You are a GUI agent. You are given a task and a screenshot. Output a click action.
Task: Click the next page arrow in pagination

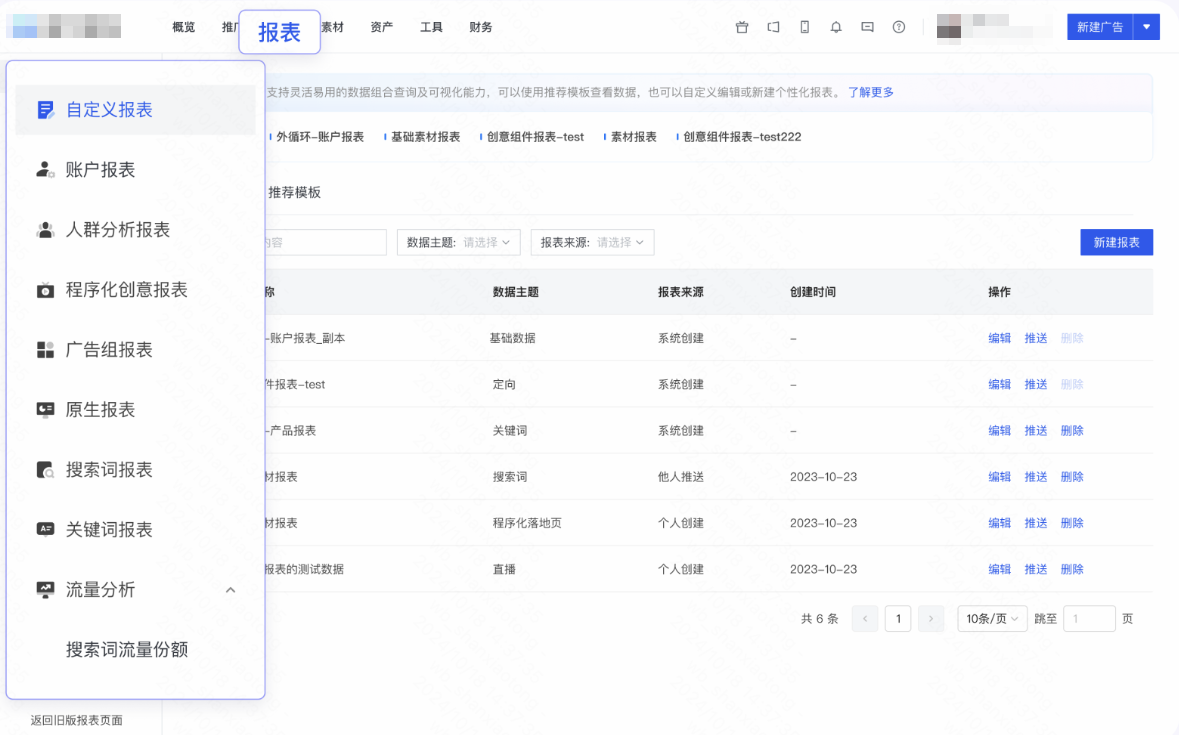coord(930,618)
